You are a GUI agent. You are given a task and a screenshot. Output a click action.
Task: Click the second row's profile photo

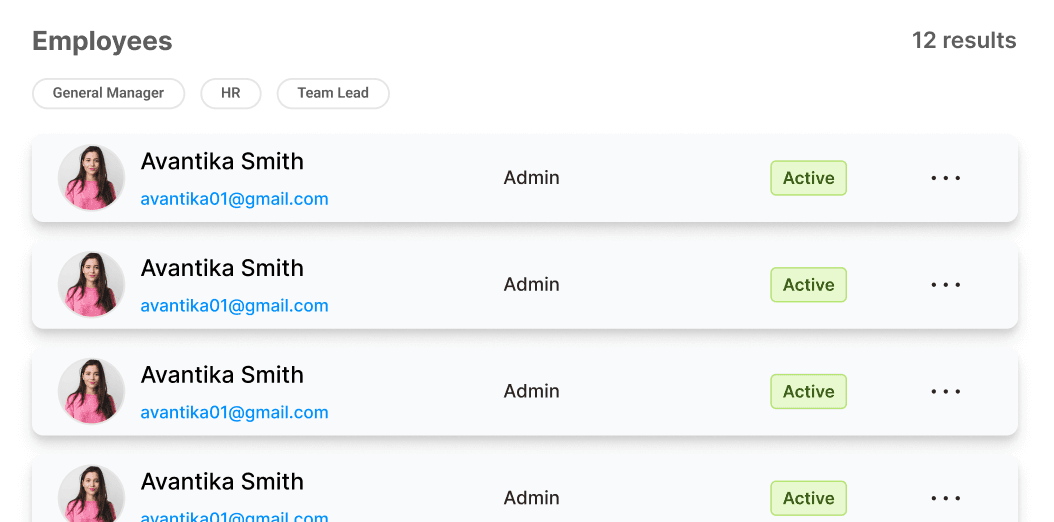coord(91,285)
